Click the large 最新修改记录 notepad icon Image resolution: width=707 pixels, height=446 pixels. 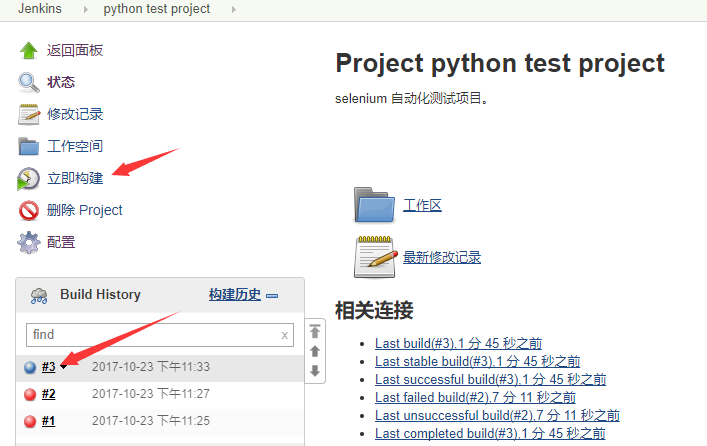[376, 257]
